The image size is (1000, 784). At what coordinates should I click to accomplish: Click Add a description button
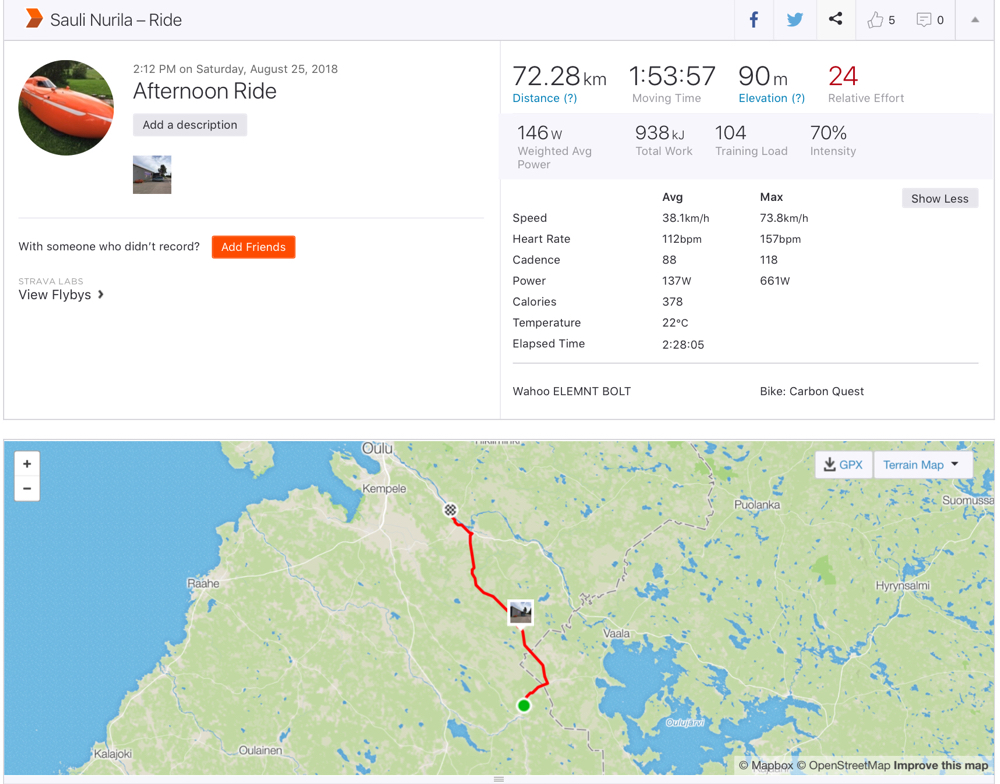(190, 125)
